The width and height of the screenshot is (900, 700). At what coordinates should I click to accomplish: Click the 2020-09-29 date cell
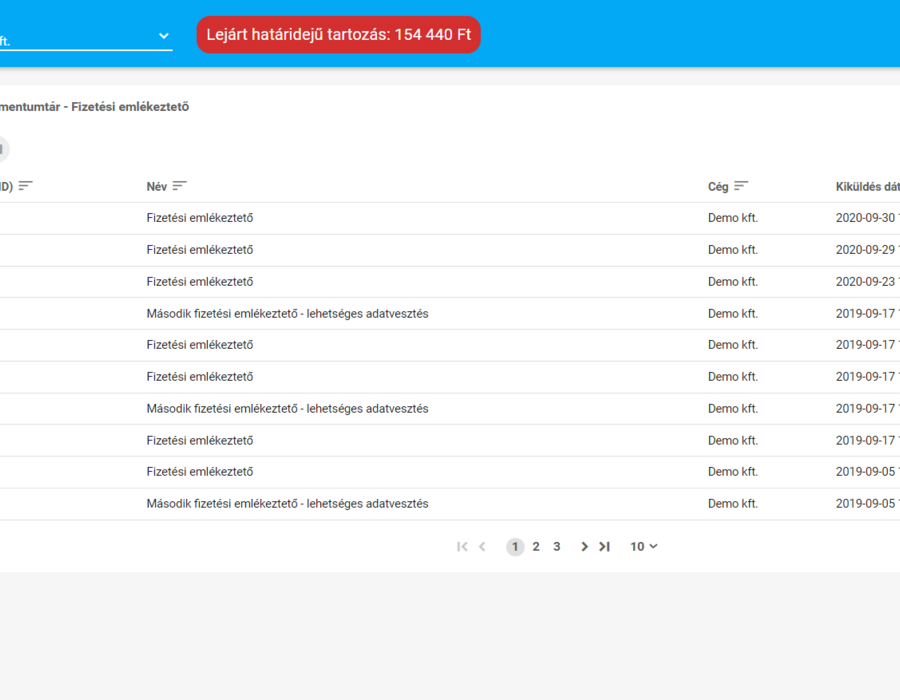point(868,250)
